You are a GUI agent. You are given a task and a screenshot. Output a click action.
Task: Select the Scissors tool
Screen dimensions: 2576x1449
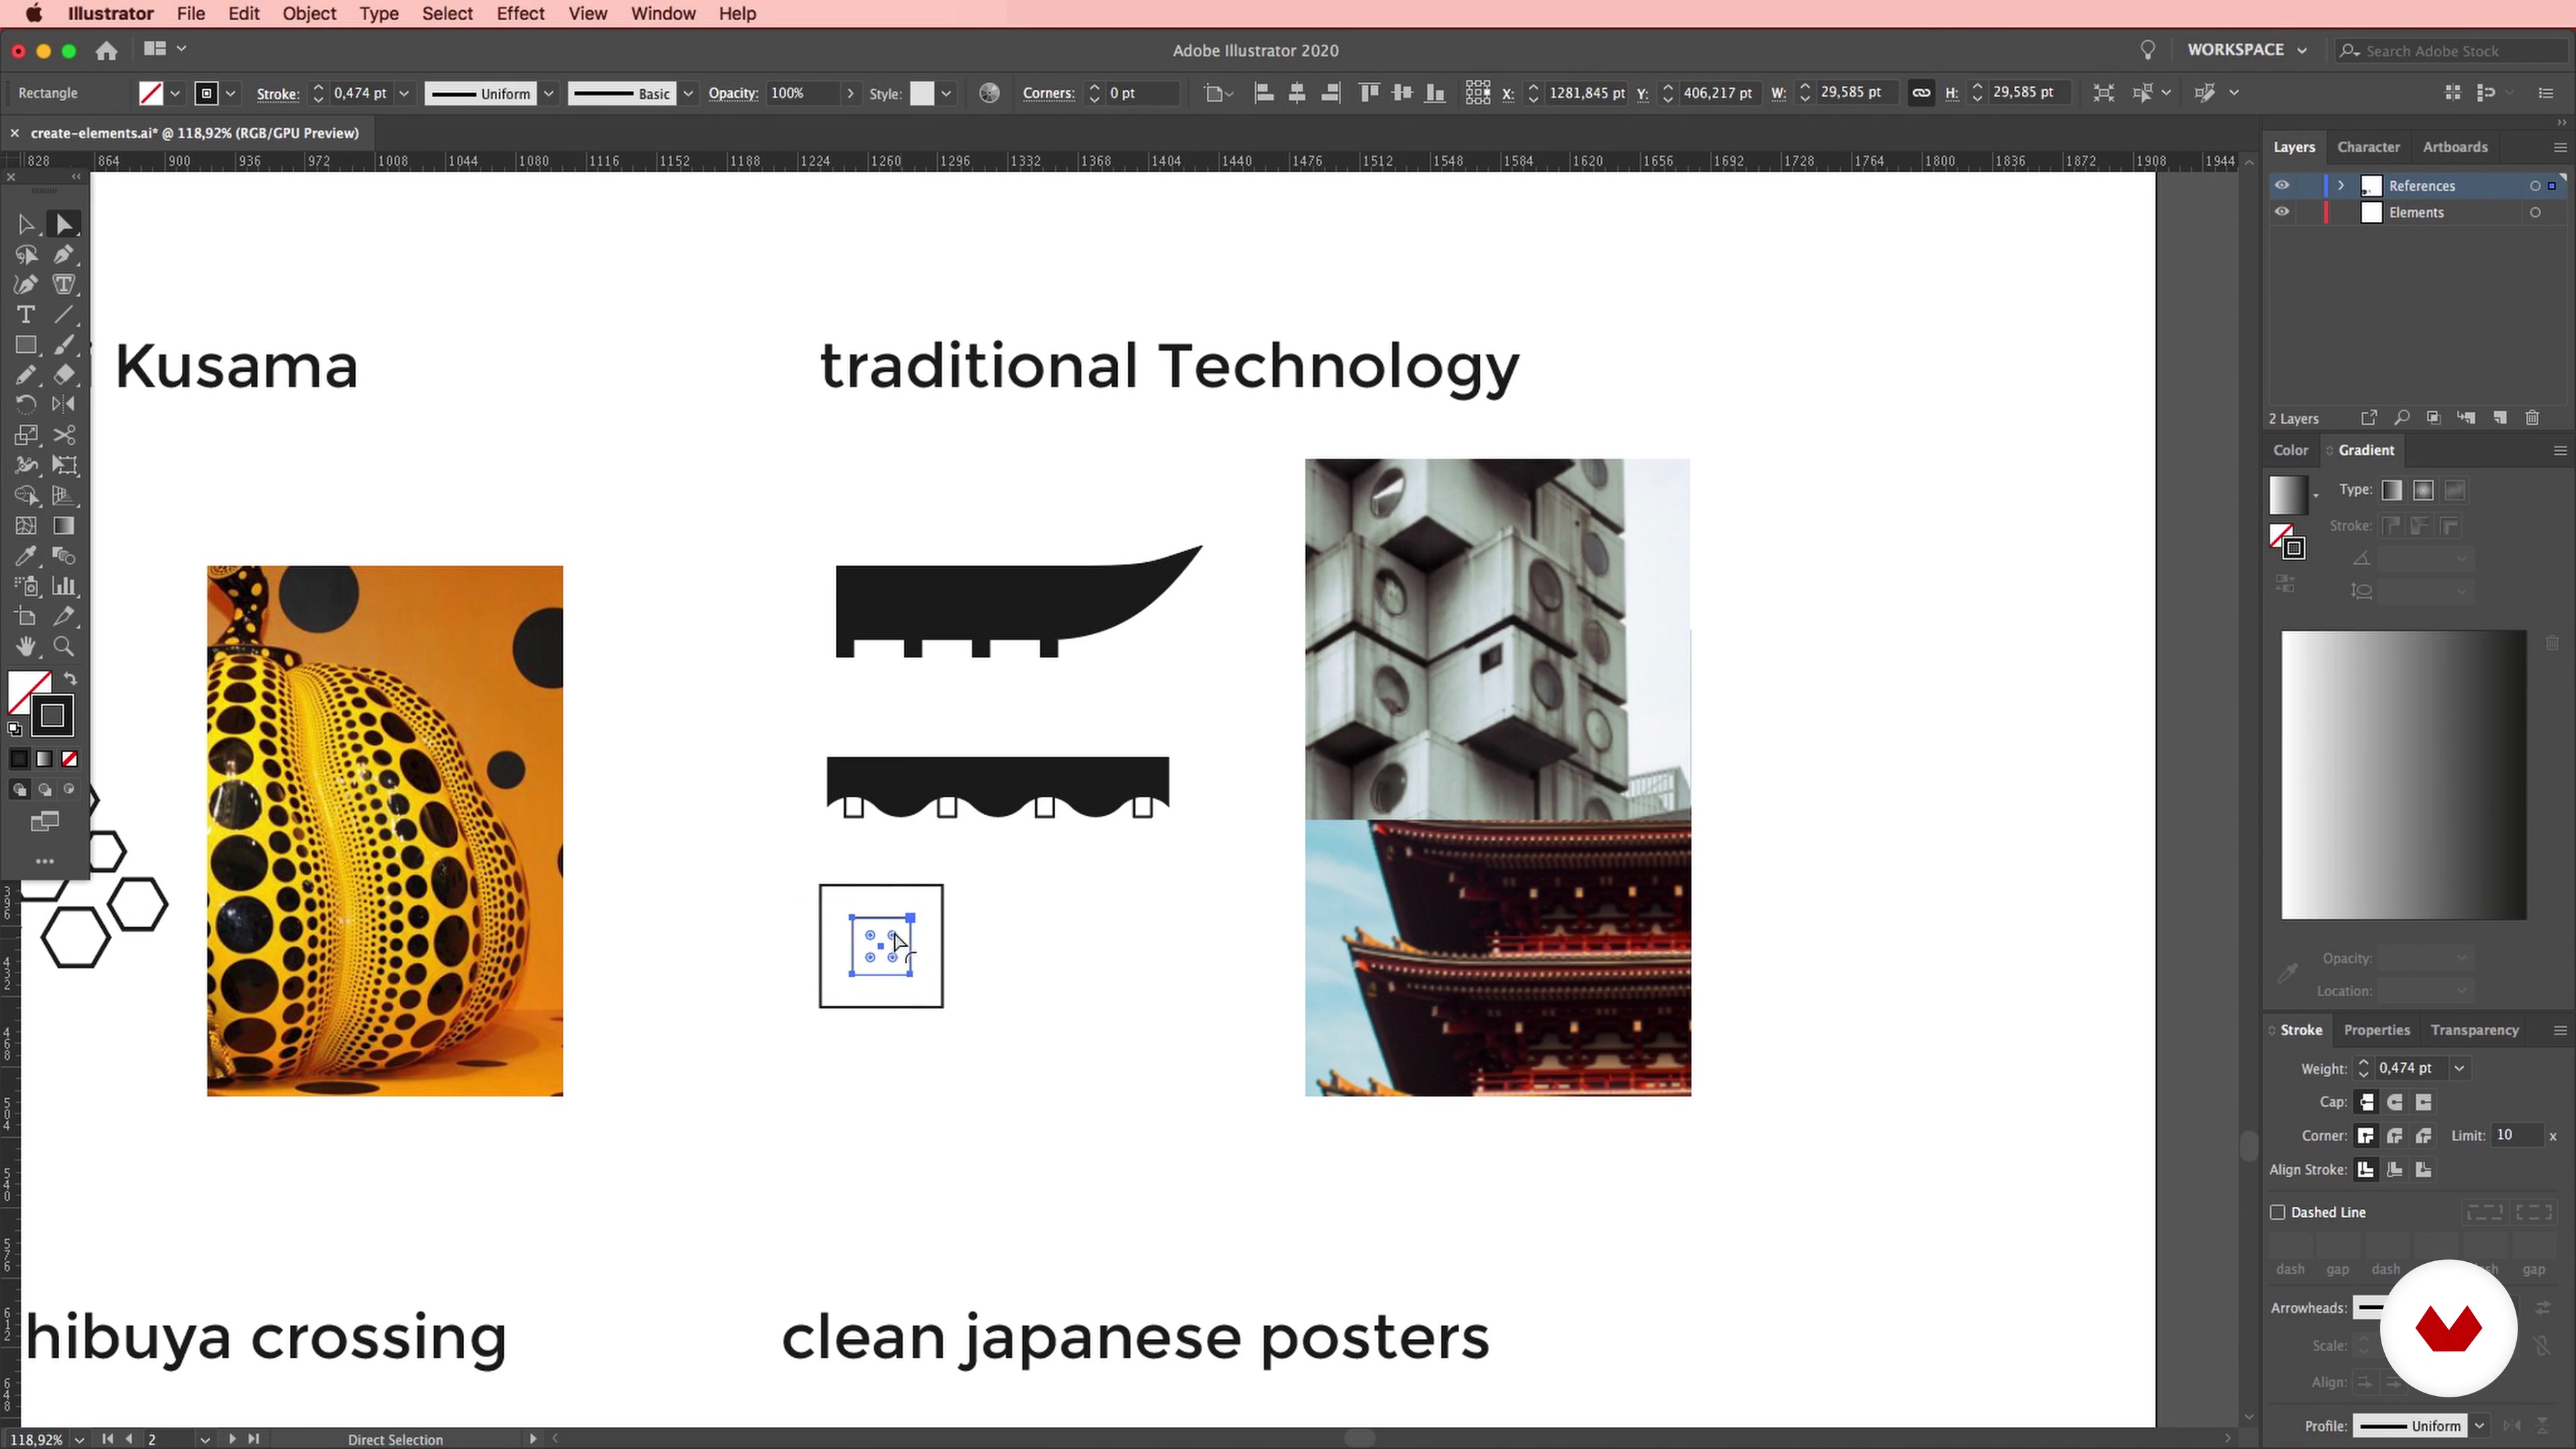(x=64, y=435)
